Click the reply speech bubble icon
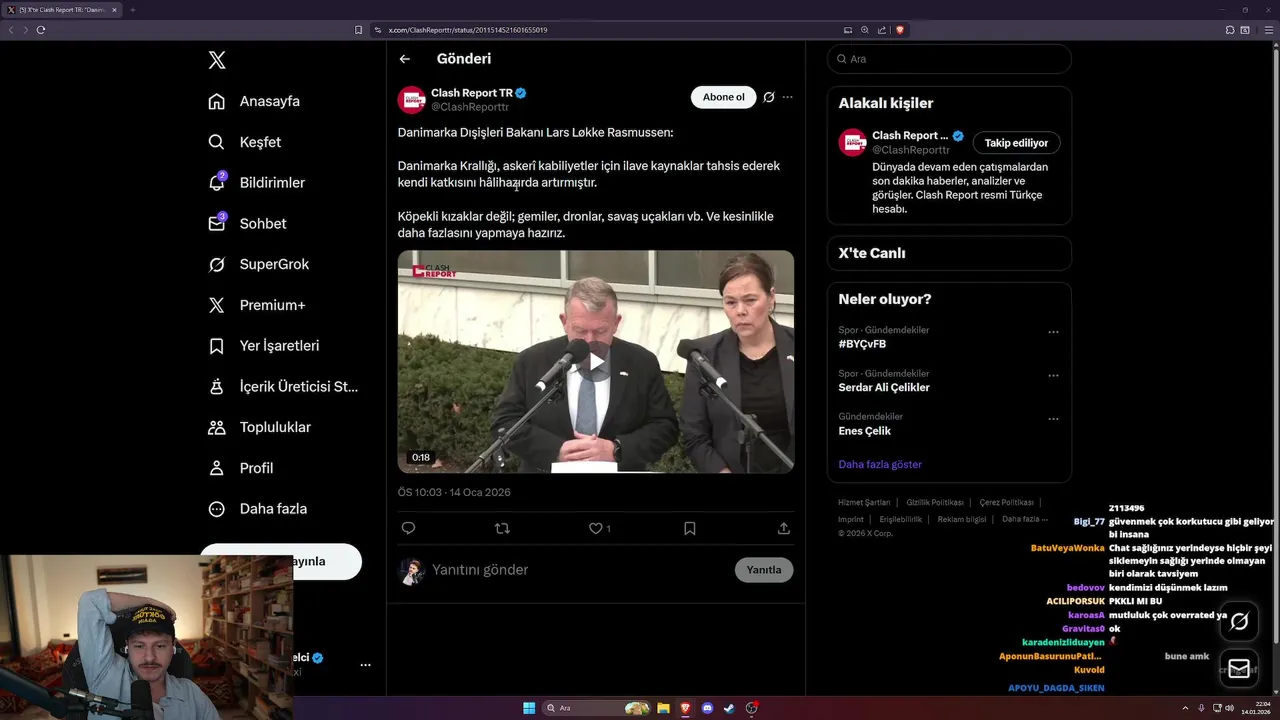 408,528
